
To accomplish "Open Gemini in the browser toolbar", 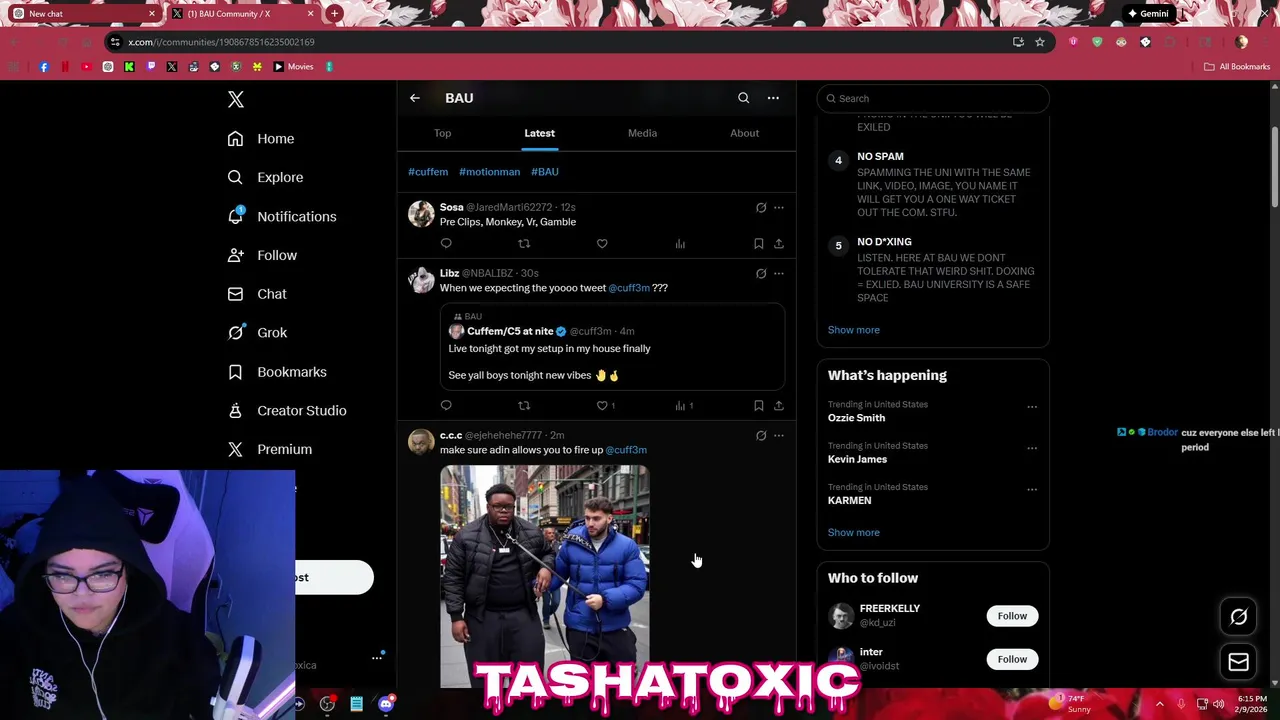I will click(1148, 14).
